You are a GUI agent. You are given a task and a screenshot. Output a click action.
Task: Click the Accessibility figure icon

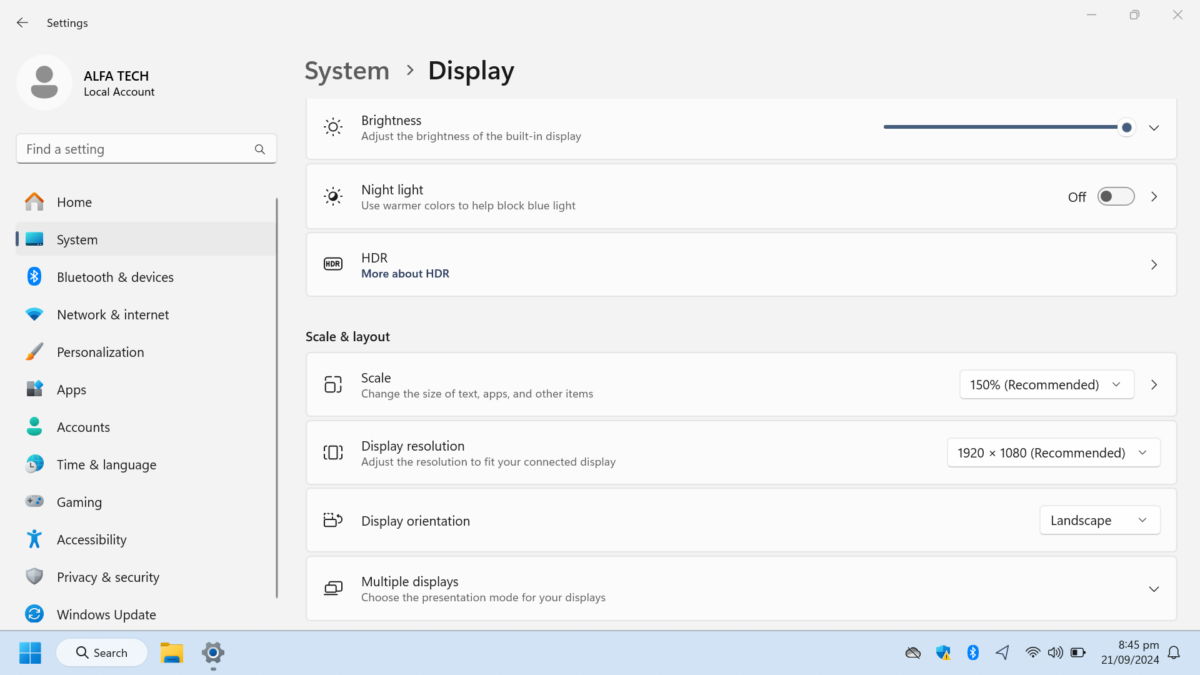point(34,539)
